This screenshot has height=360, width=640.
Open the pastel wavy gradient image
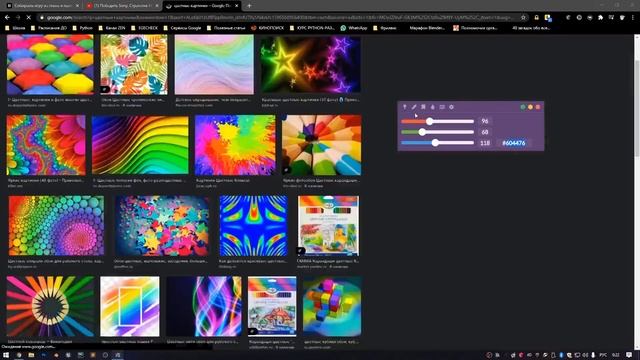point(214,64)
